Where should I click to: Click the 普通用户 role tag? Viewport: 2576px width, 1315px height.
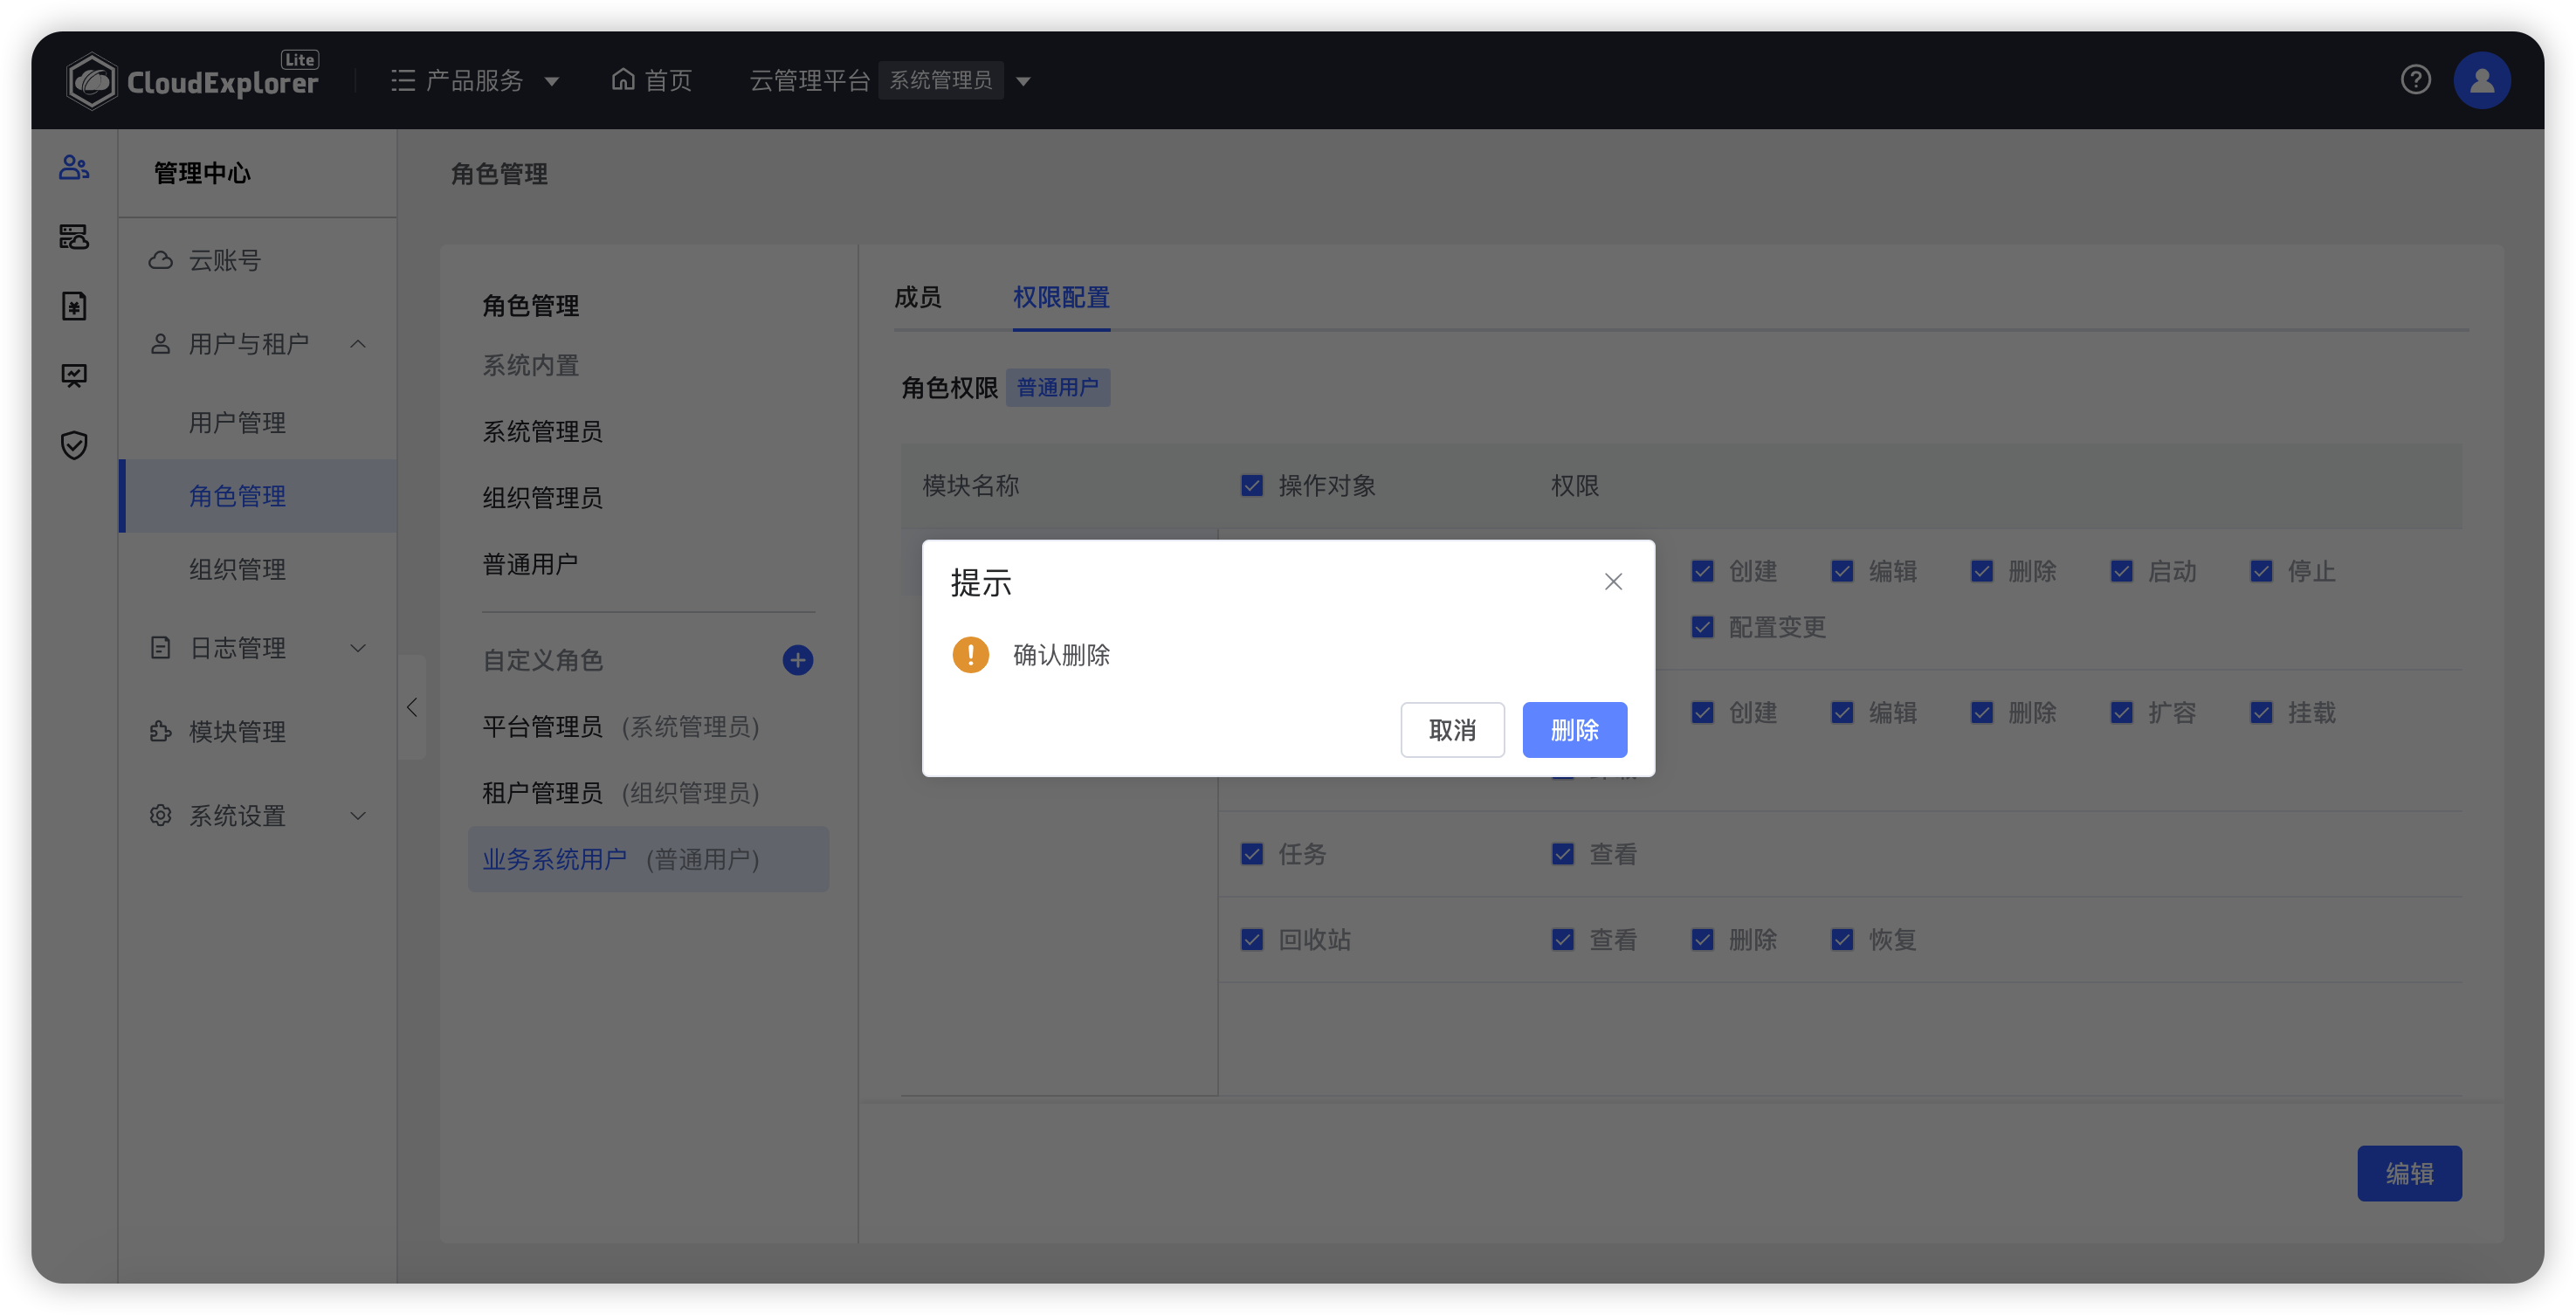tap(1057, 388)
